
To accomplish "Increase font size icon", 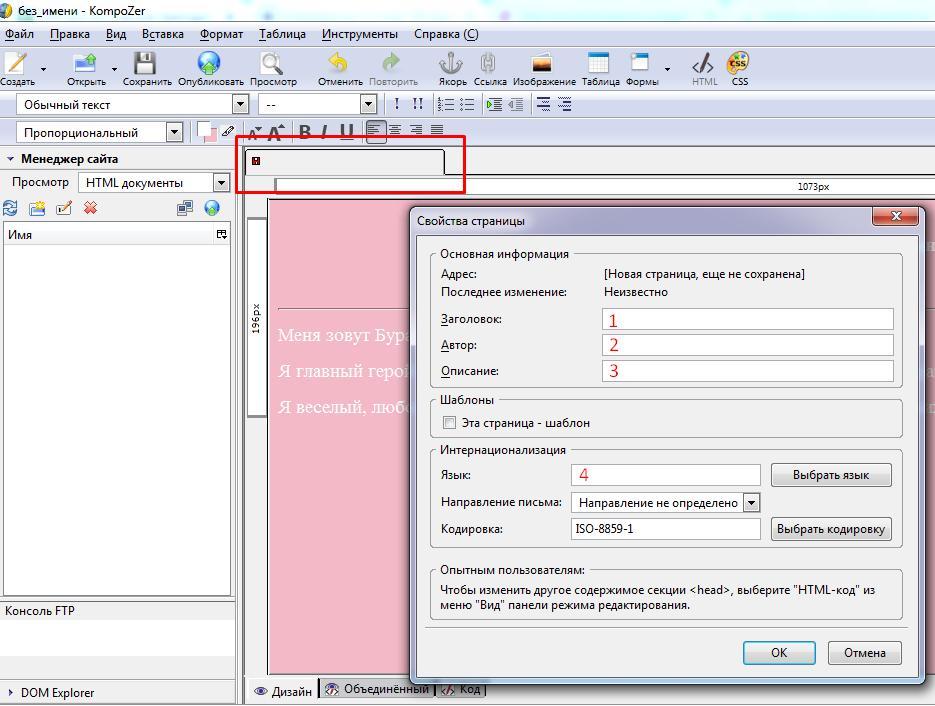I will point(276,132).
